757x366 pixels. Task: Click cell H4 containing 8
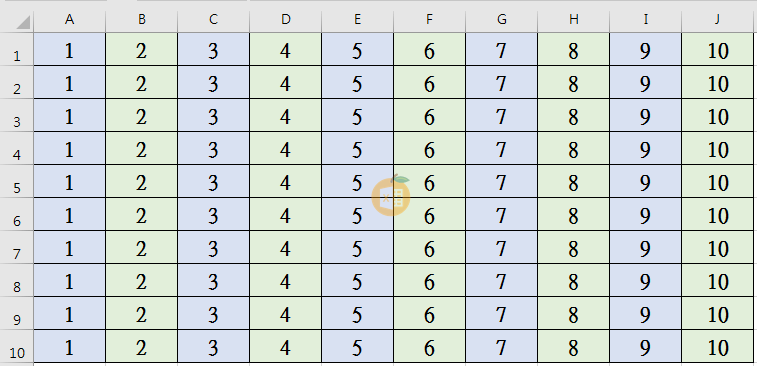click(x=574, y=148)
